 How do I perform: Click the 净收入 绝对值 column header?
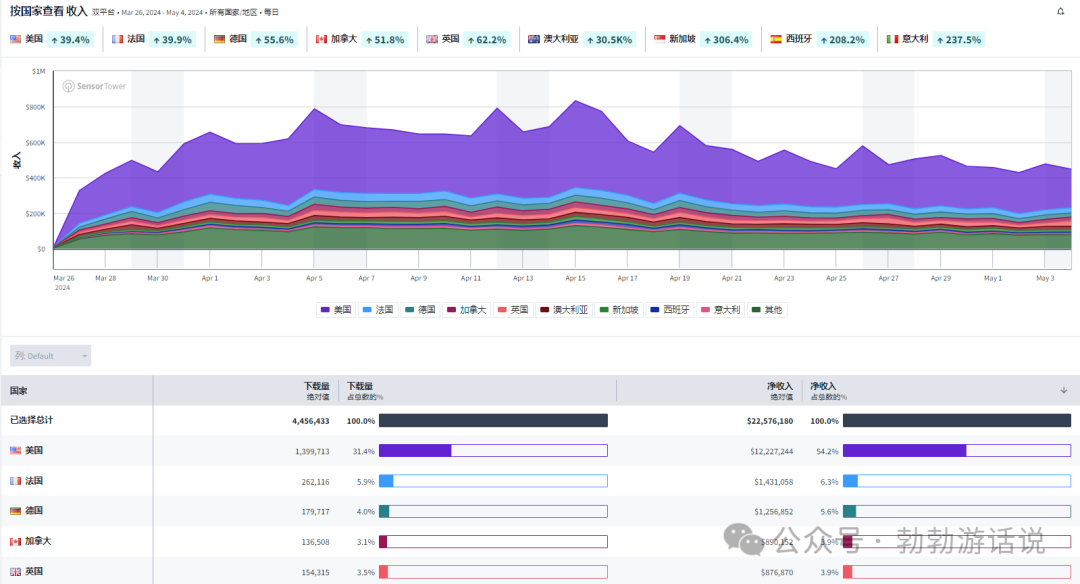coord(778,390)
